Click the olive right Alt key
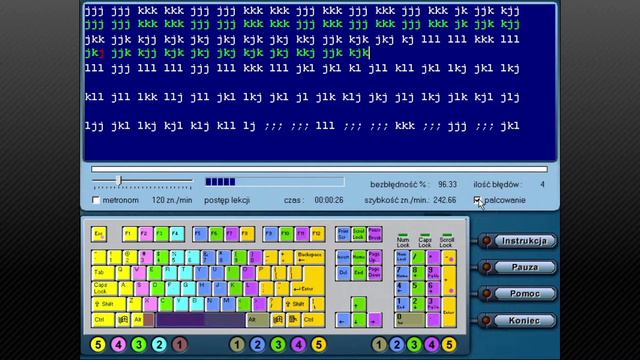640x360 pixels. click(x=258, y=320)
